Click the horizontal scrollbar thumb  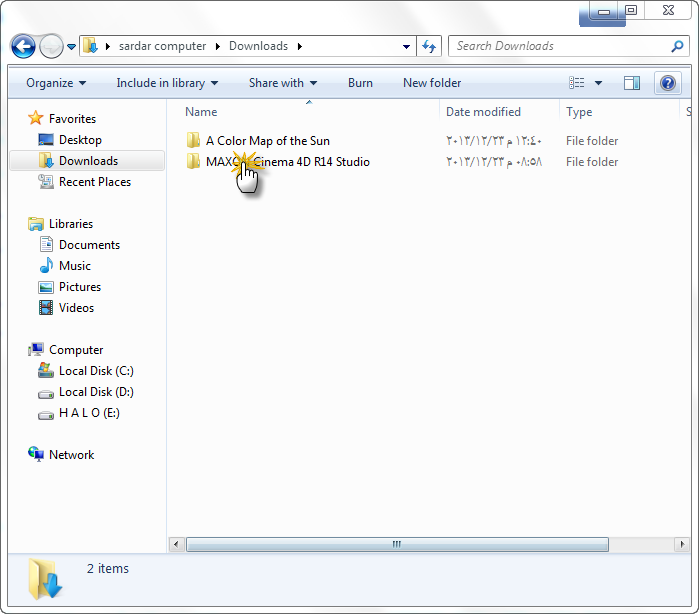point(397,544)
